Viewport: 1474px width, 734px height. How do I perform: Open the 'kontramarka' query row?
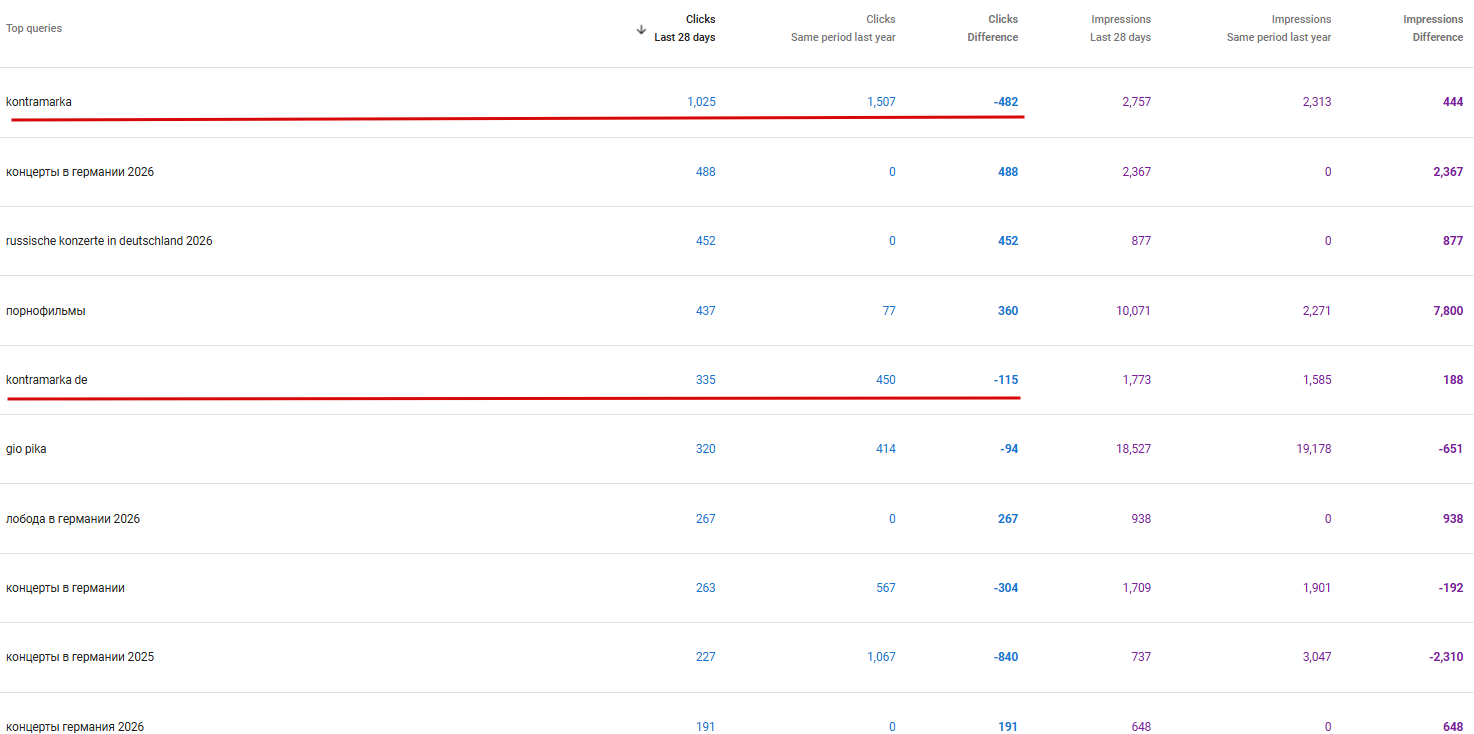[737, 102]
